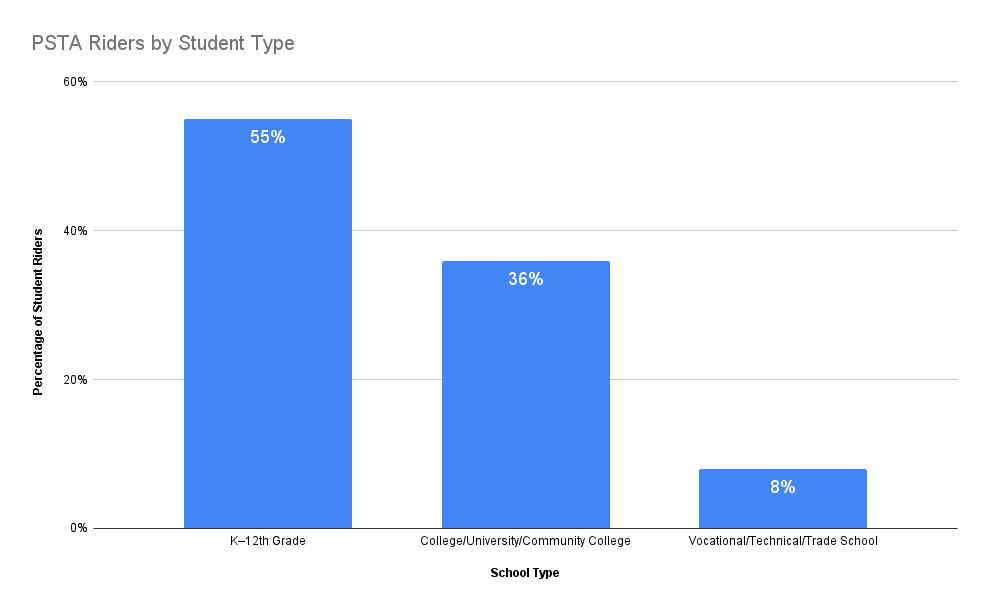
Task: Select the K–12th Grade axis label
Action: (267, 542)
